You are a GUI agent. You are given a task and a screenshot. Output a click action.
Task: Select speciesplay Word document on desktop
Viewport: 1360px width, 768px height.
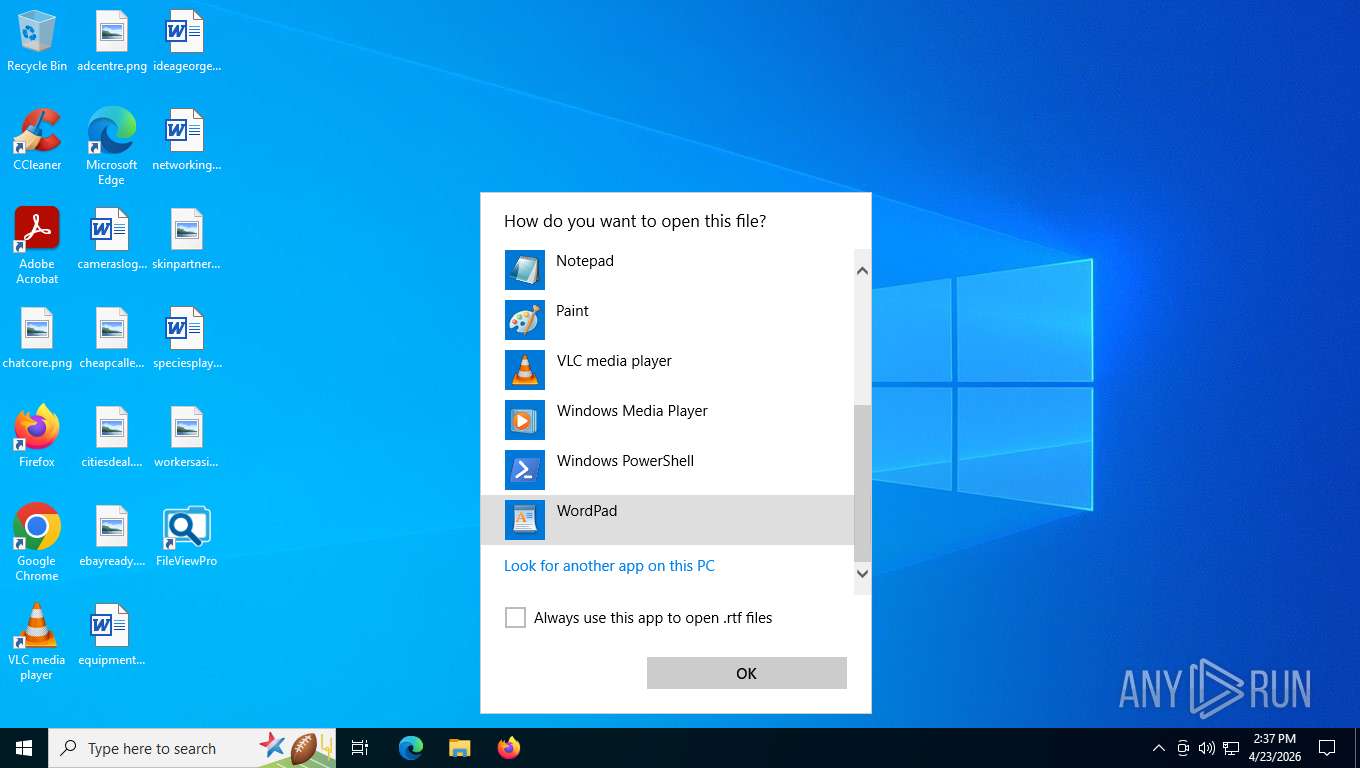tap(187, 339)
